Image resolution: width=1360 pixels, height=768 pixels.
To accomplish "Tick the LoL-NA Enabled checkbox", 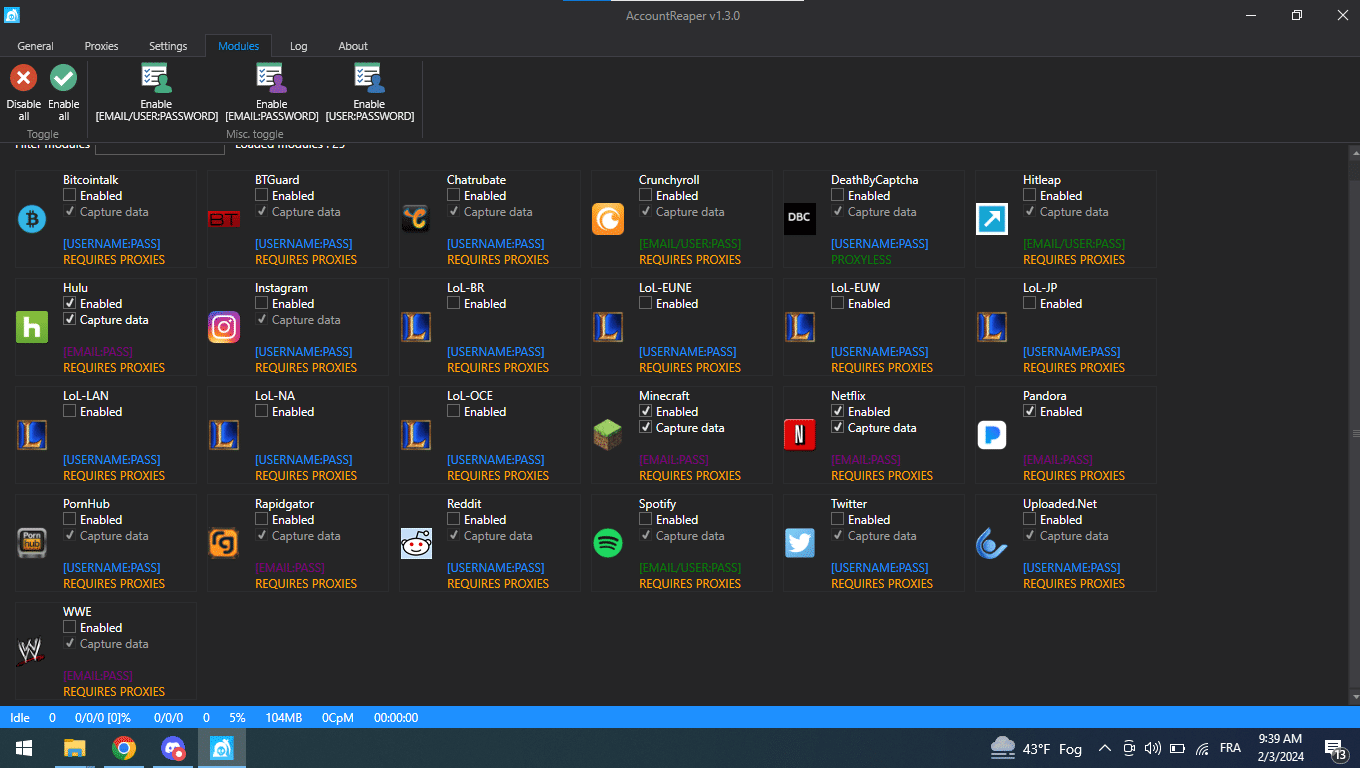I will click(262, 412).
